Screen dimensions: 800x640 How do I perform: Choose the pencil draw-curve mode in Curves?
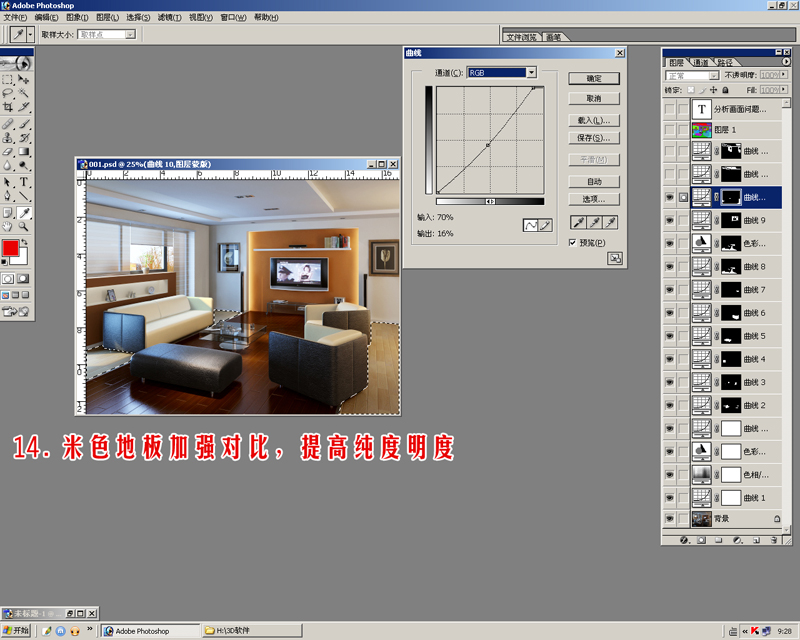click(x=545, y=225)
